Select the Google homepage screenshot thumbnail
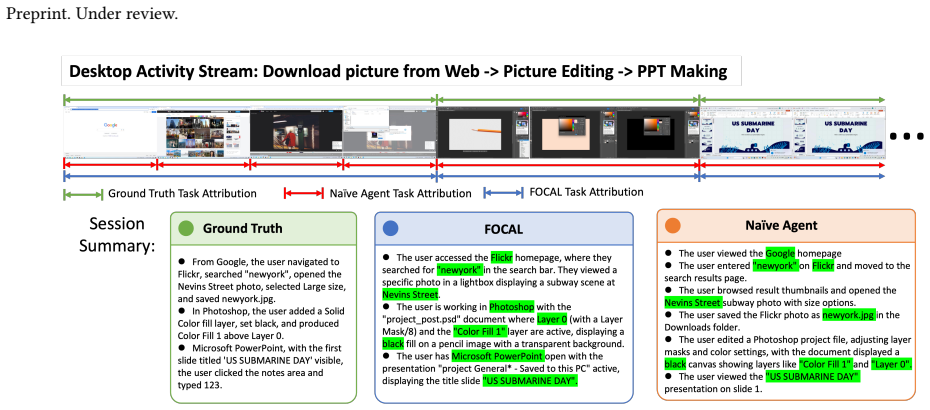Screen dimensions: 930x410 tap(110, 132)
